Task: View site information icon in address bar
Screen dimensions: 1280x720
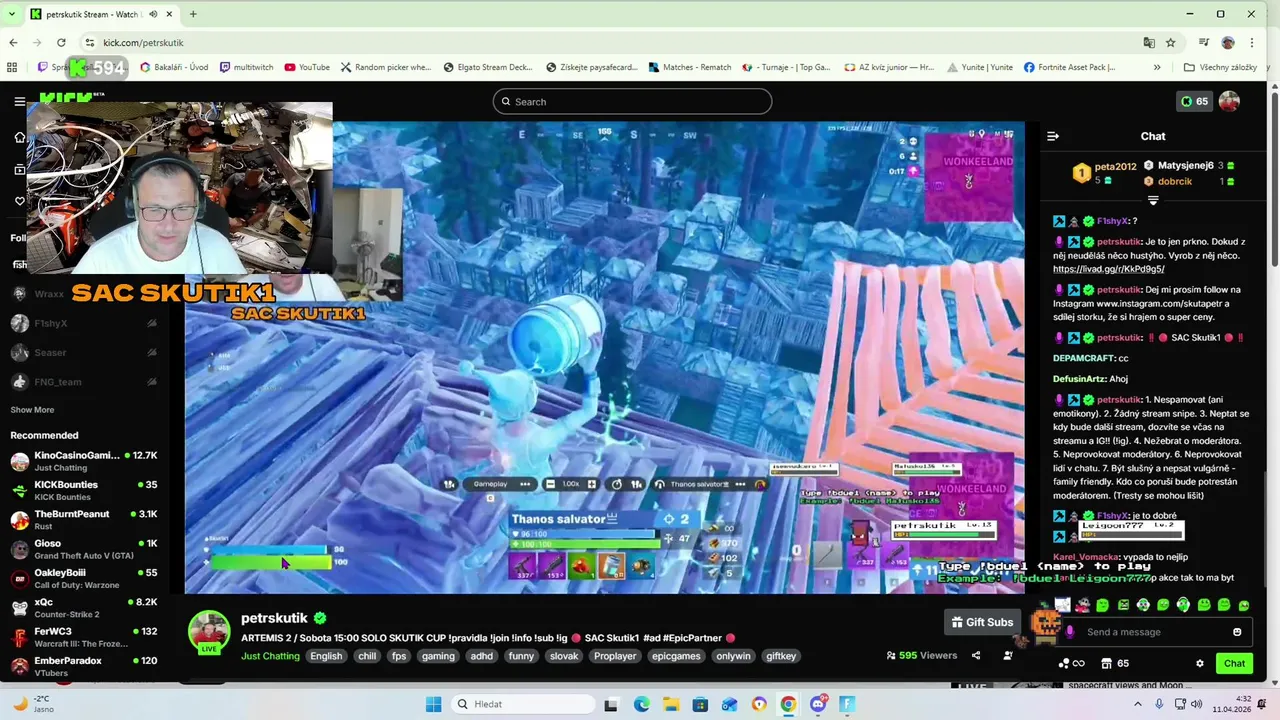Action: coord(90,43)
